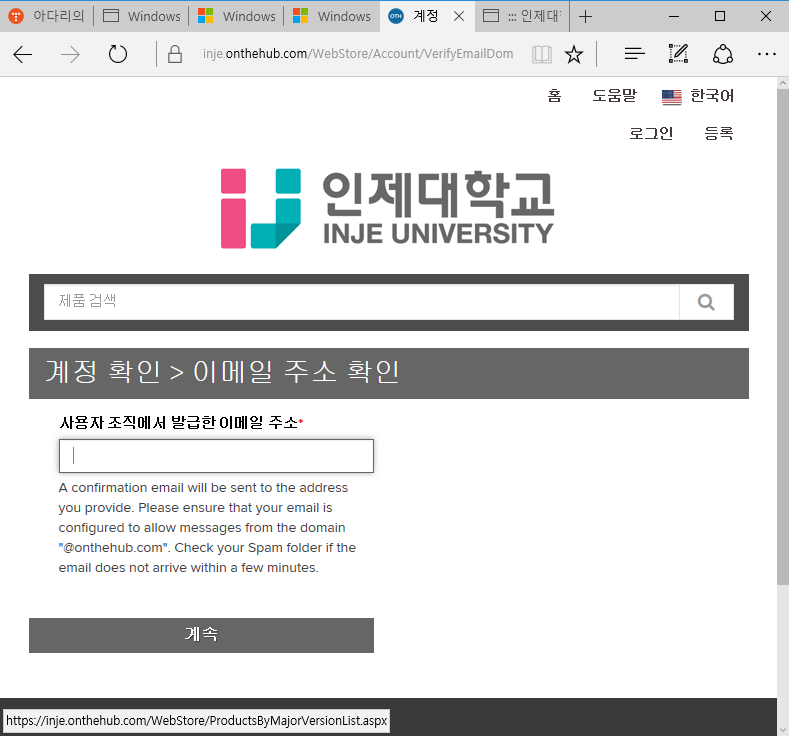Maximize the browser window
Screen dimensions: 789x736
click(x=720, y=17)
